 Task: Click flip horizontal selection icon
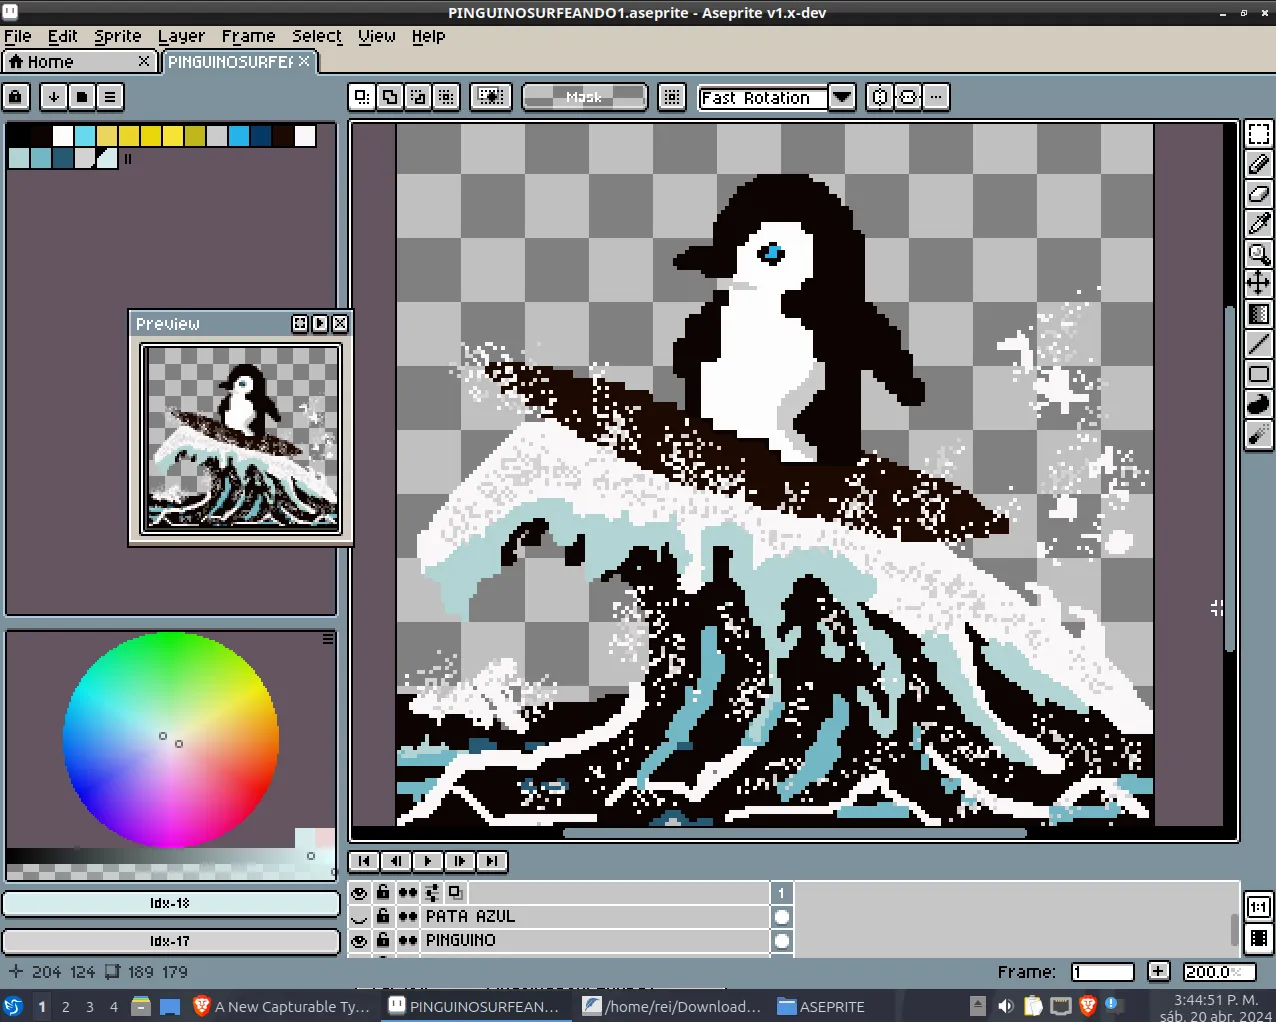pyautogui.click(x=880, y=97)
